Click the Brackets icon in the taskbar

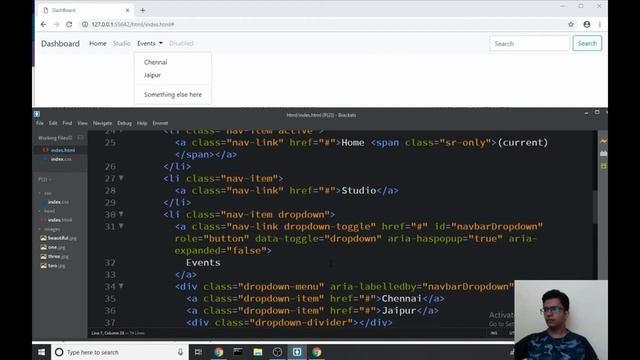pos(297,352)
